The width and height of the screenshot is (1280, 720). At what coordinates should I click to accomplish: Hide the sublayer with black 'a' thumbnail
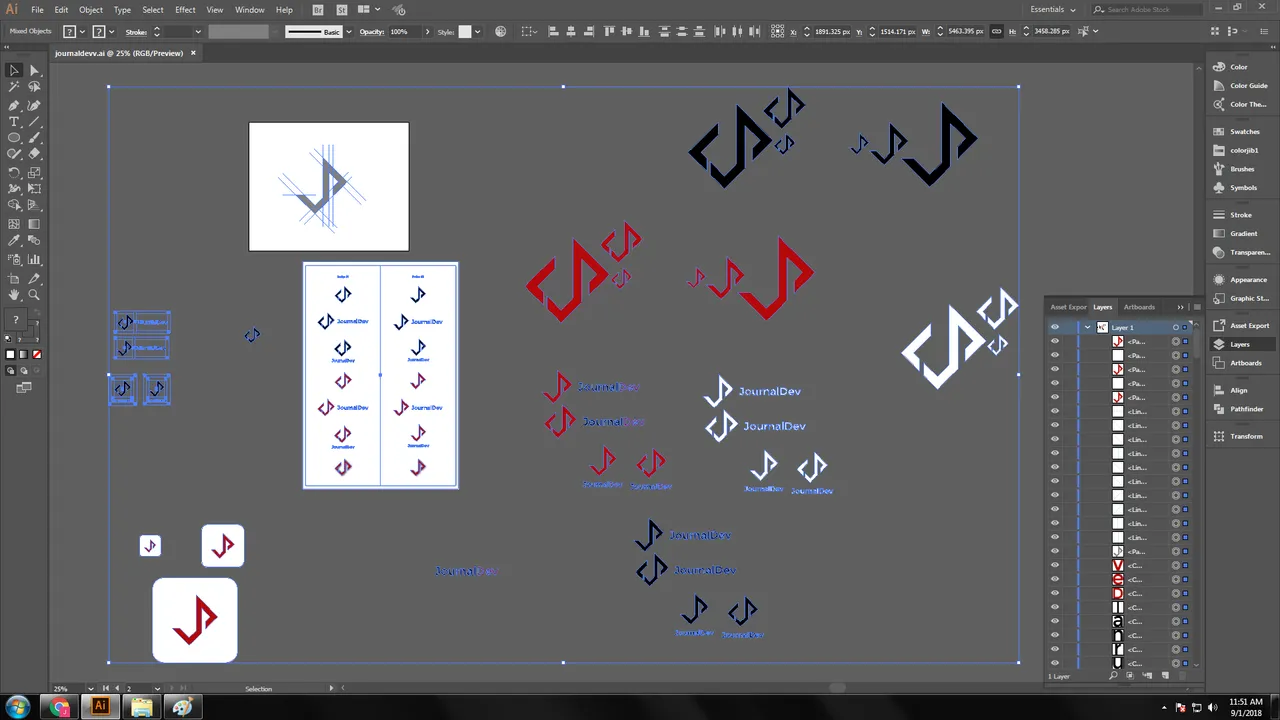point(1054,621)
